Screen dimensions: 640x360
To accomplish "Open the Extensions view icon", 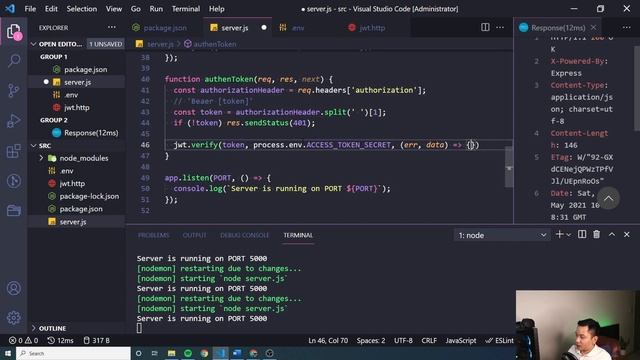I will tap(14, 151).
